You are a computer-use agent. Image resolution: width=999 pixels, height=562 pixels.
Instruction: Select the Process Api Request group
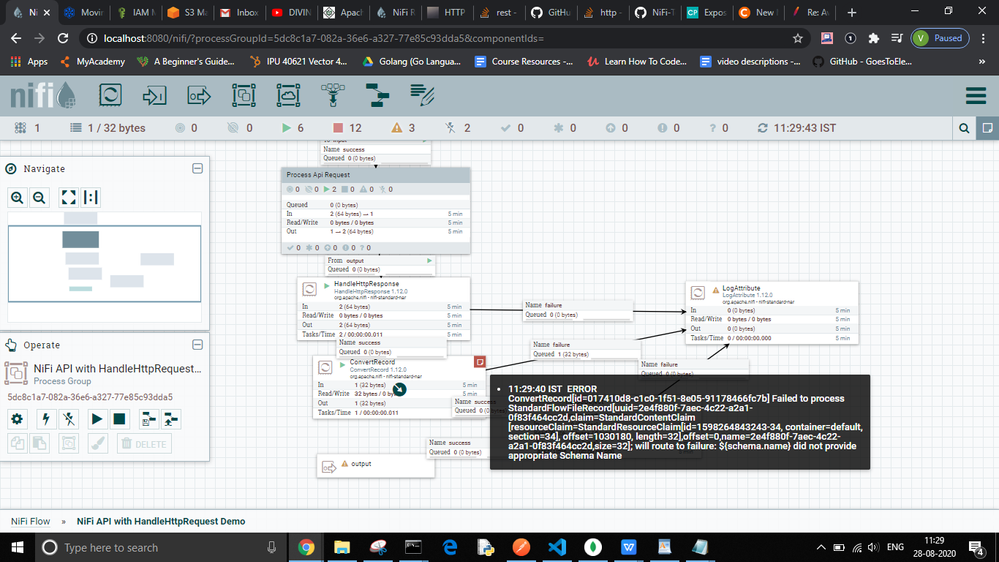click(x=376, y=211)
